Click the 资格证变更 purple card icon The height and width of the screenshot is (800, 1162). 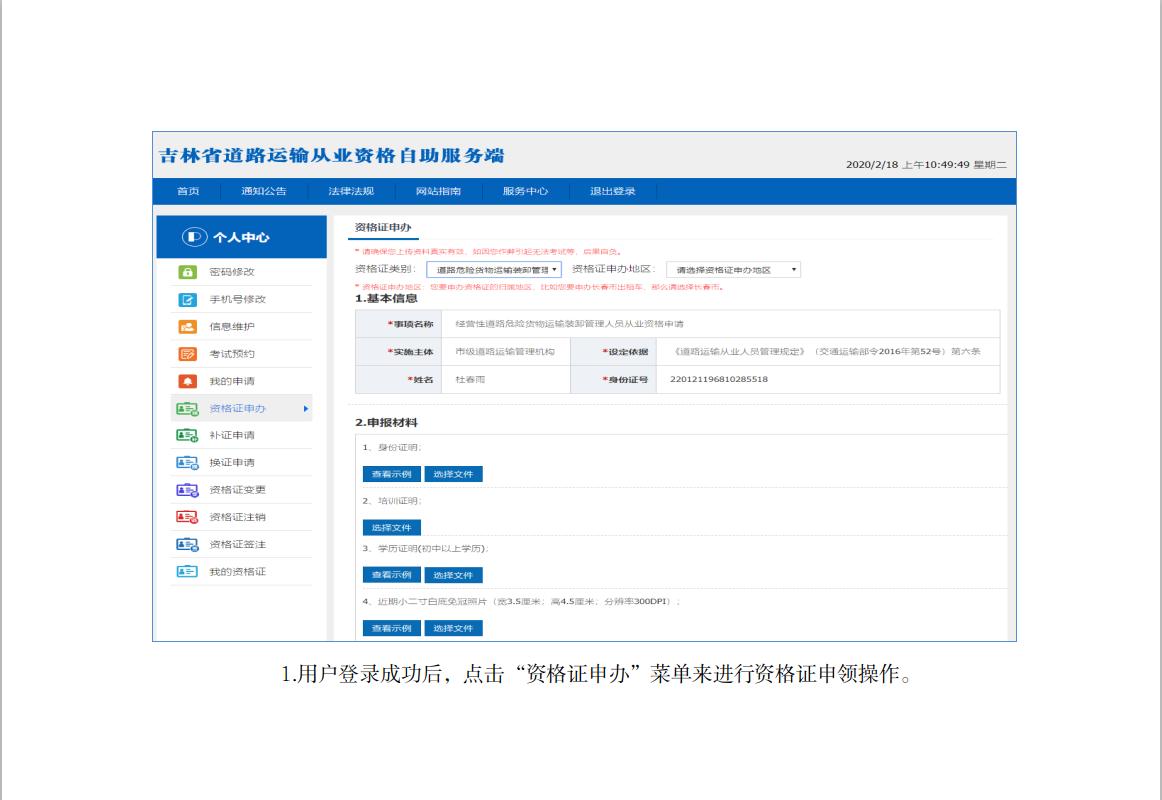[187, 490]
